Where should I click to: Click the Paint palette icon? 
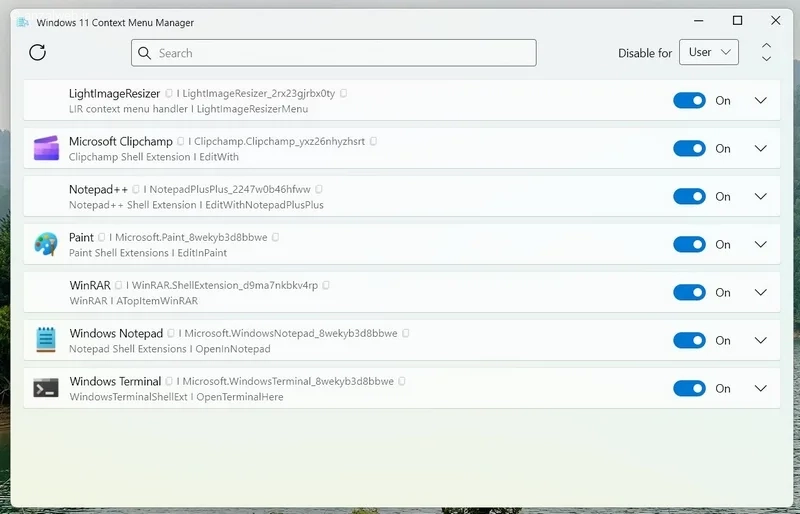[x=46, y=244]
